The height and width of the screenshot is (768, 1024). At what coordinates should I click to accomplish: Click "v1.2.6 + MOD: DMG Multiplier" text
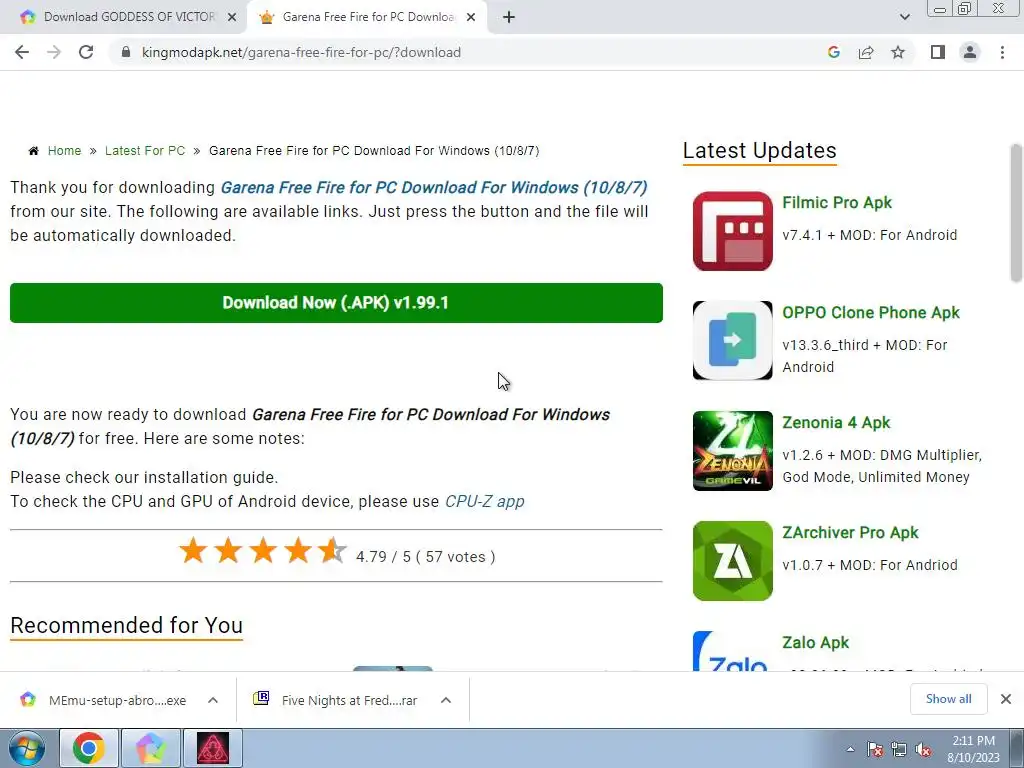pyautogui.click(x=882, y=455)
